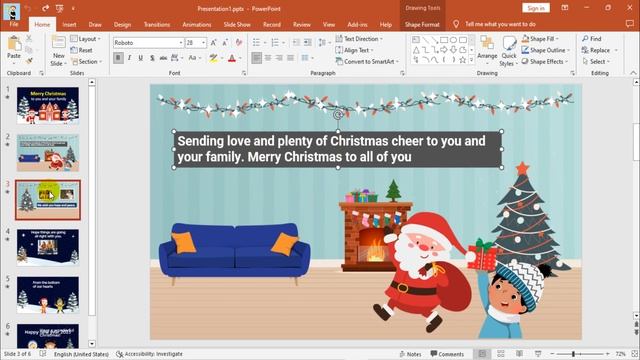Decrease list indent level
Image resolution: width=640 pixels, height=360 pixels.
pyautogui.click(x=296, y=42)
